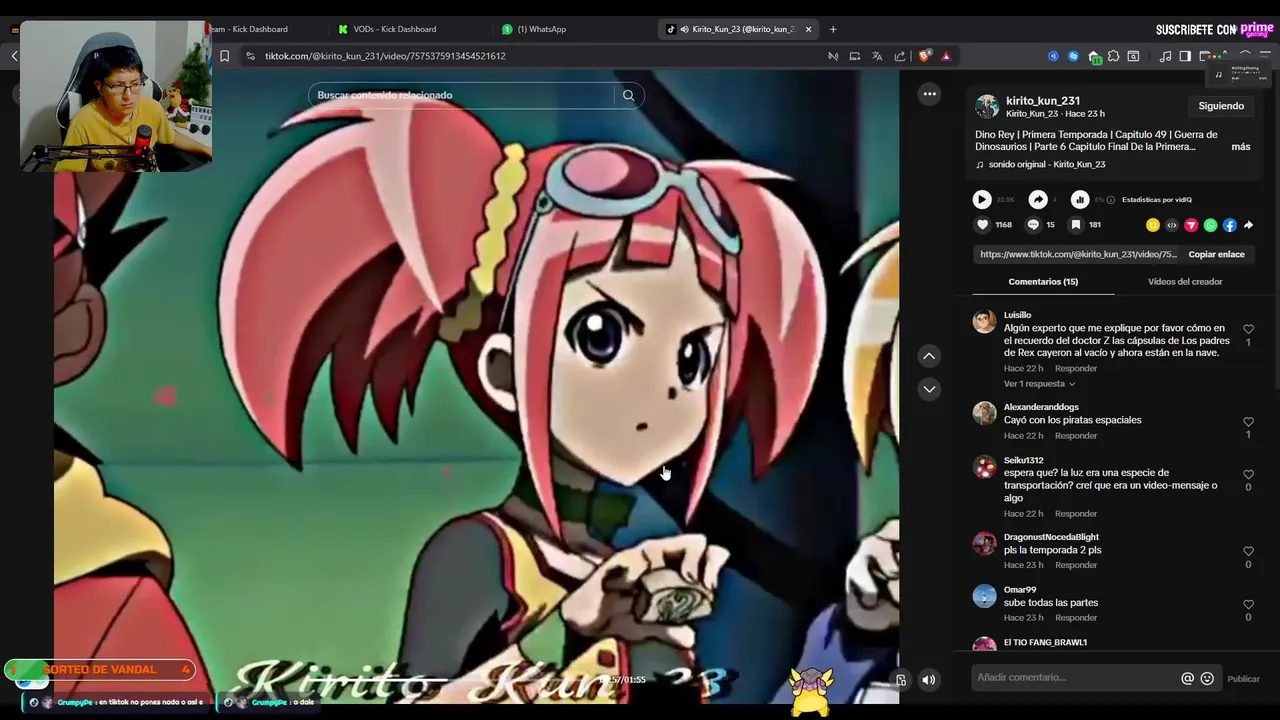This screenshot has width=1280, height=720.
Task: Open the extensions puzzle-piece icon
Action: tap(1113, 56)
